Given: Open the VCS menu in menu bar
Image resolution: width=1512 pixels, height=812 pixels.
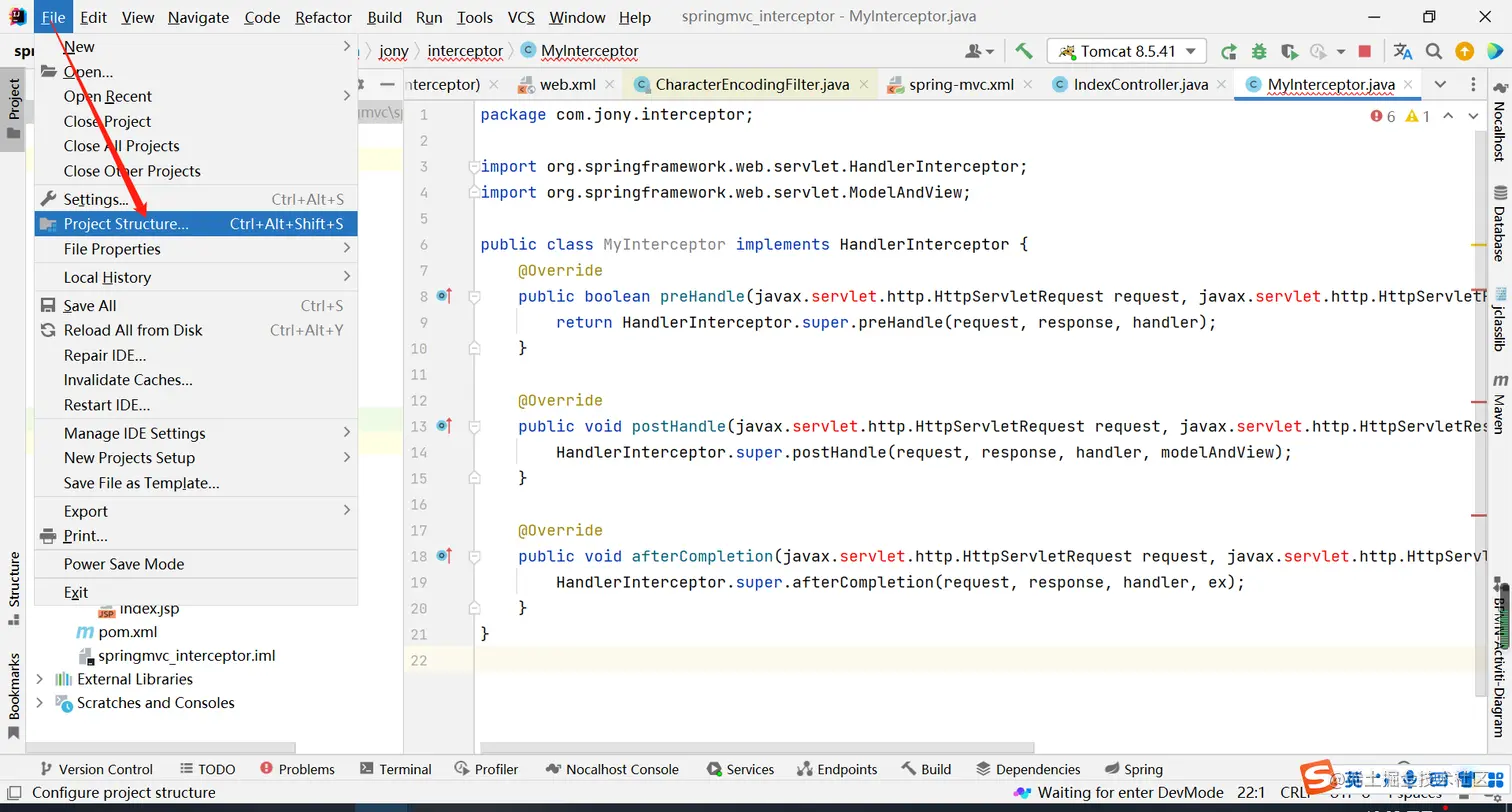Looking at the screenshot, I should (521, 17).
